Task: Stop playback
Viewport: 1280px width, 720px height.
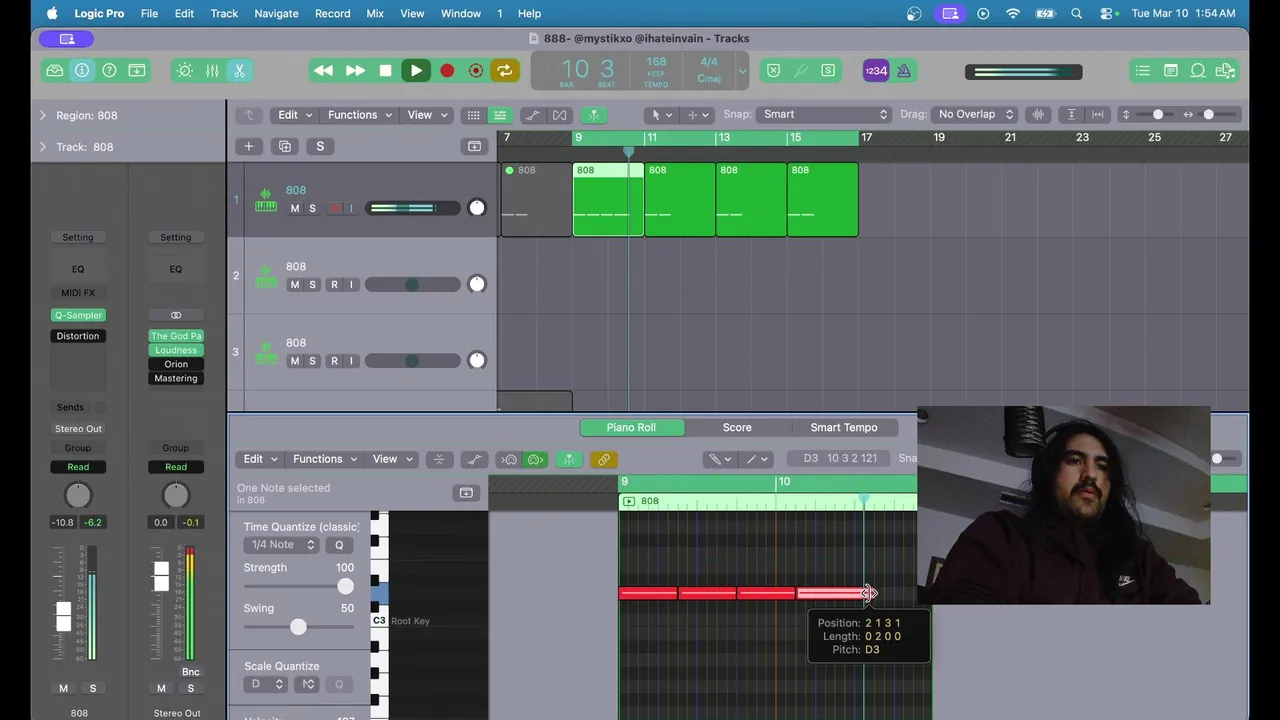Action: click(385, 71)
